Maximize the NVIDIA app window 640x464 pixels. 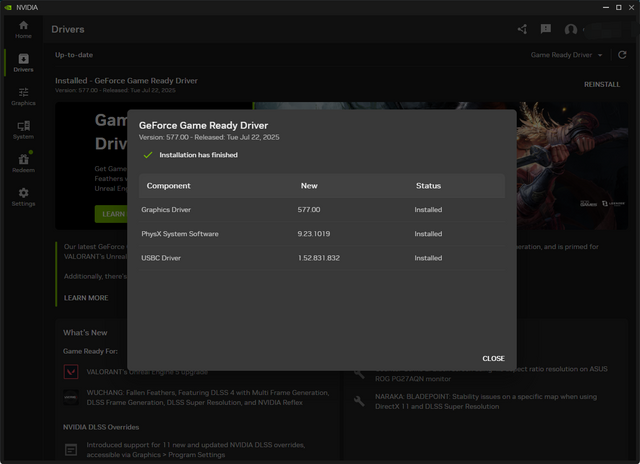coord(618,7)
